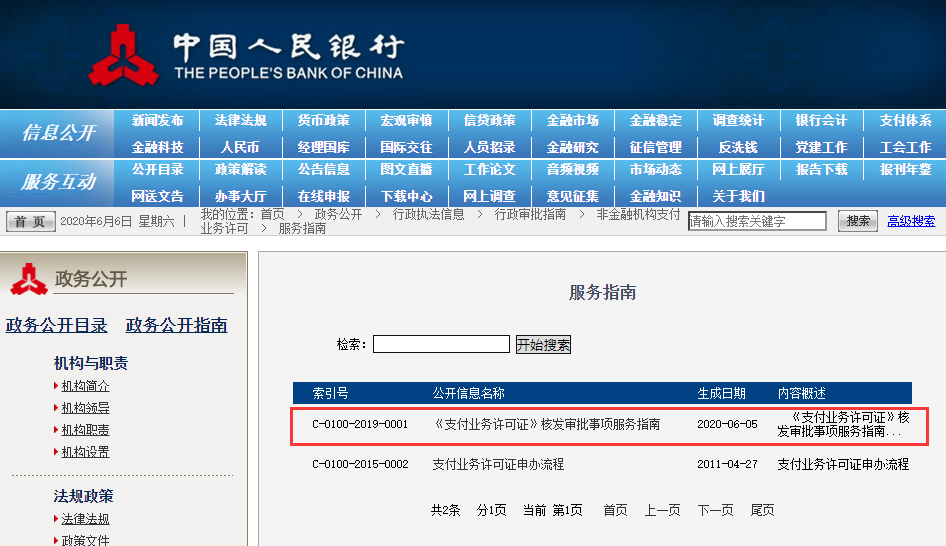Image resolution: width=946 pixels, height=546 pixels.
Task: Open 金融稳定 menu item
Action: tap(655, 120)
